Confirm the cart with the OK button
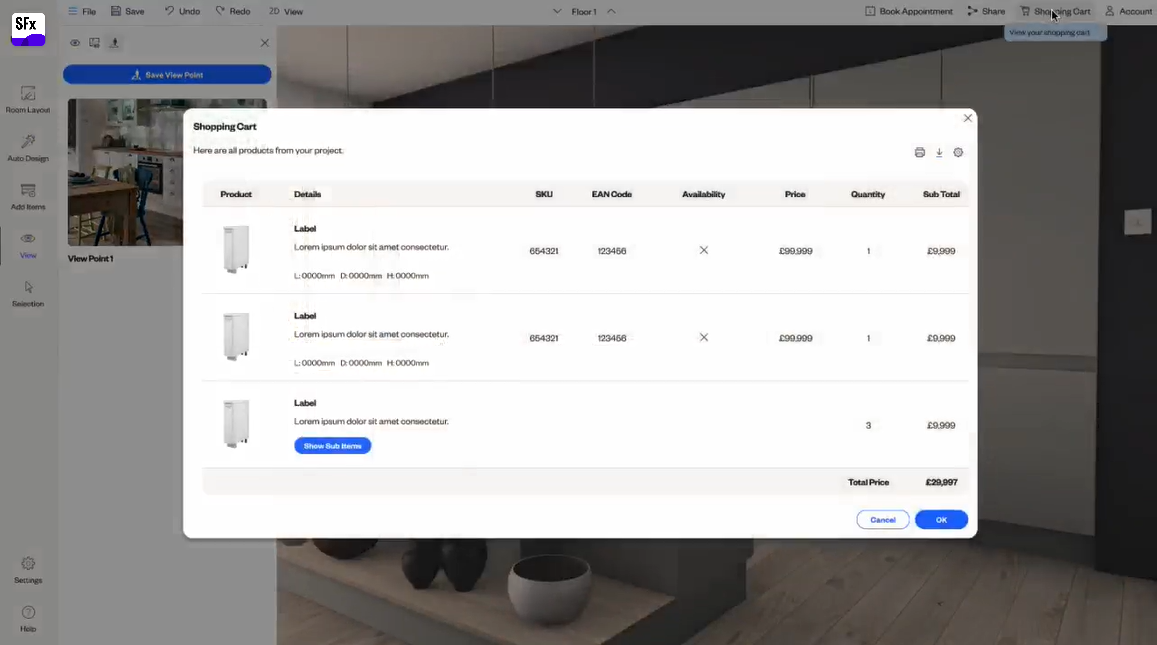The height and width of the screenshot is (645, 1157). [940, 519]
